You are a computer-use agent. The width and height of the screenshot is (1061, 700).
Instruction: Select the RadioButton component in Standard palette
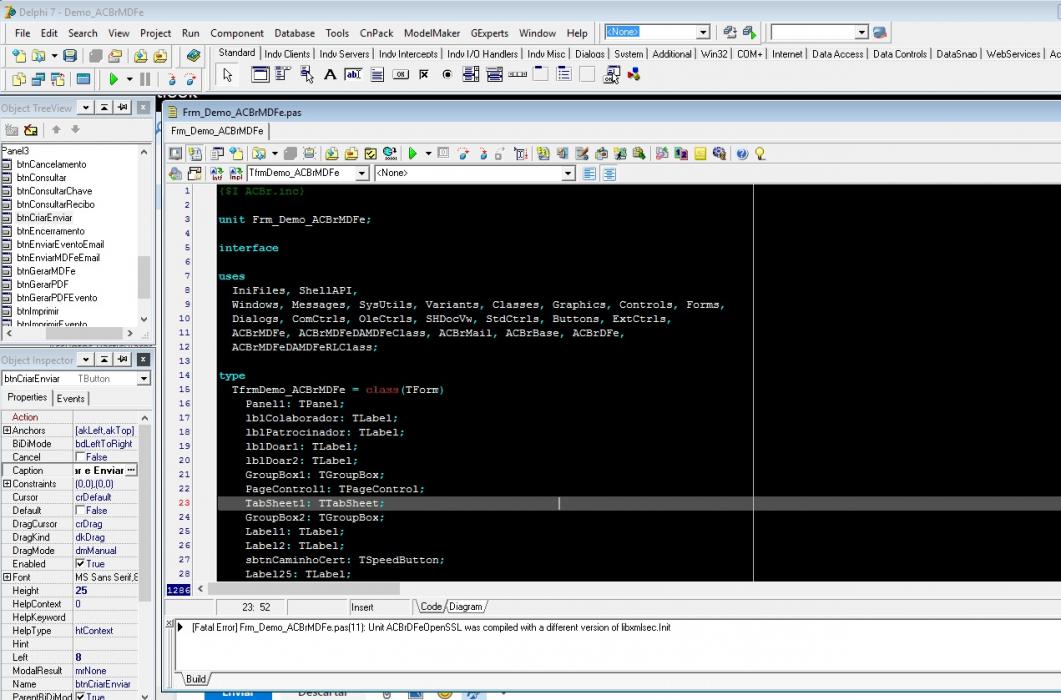coord(447,74)
